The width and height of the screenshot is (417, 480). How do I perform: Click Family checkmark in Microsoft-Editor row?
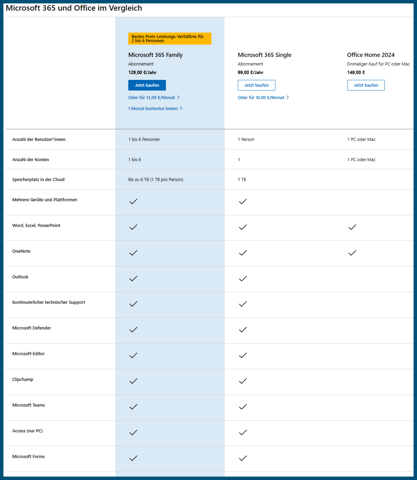(133, 355)
